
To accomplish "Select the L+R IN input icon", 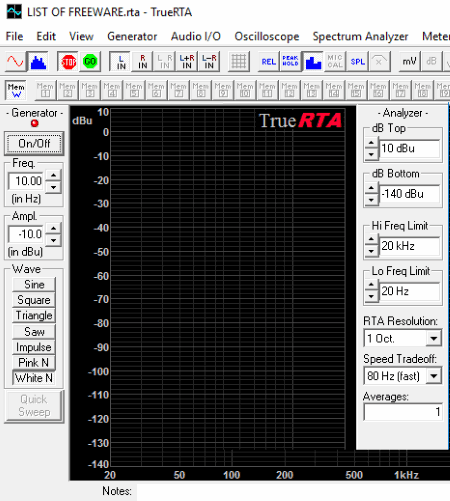I will tap(187, 62).
